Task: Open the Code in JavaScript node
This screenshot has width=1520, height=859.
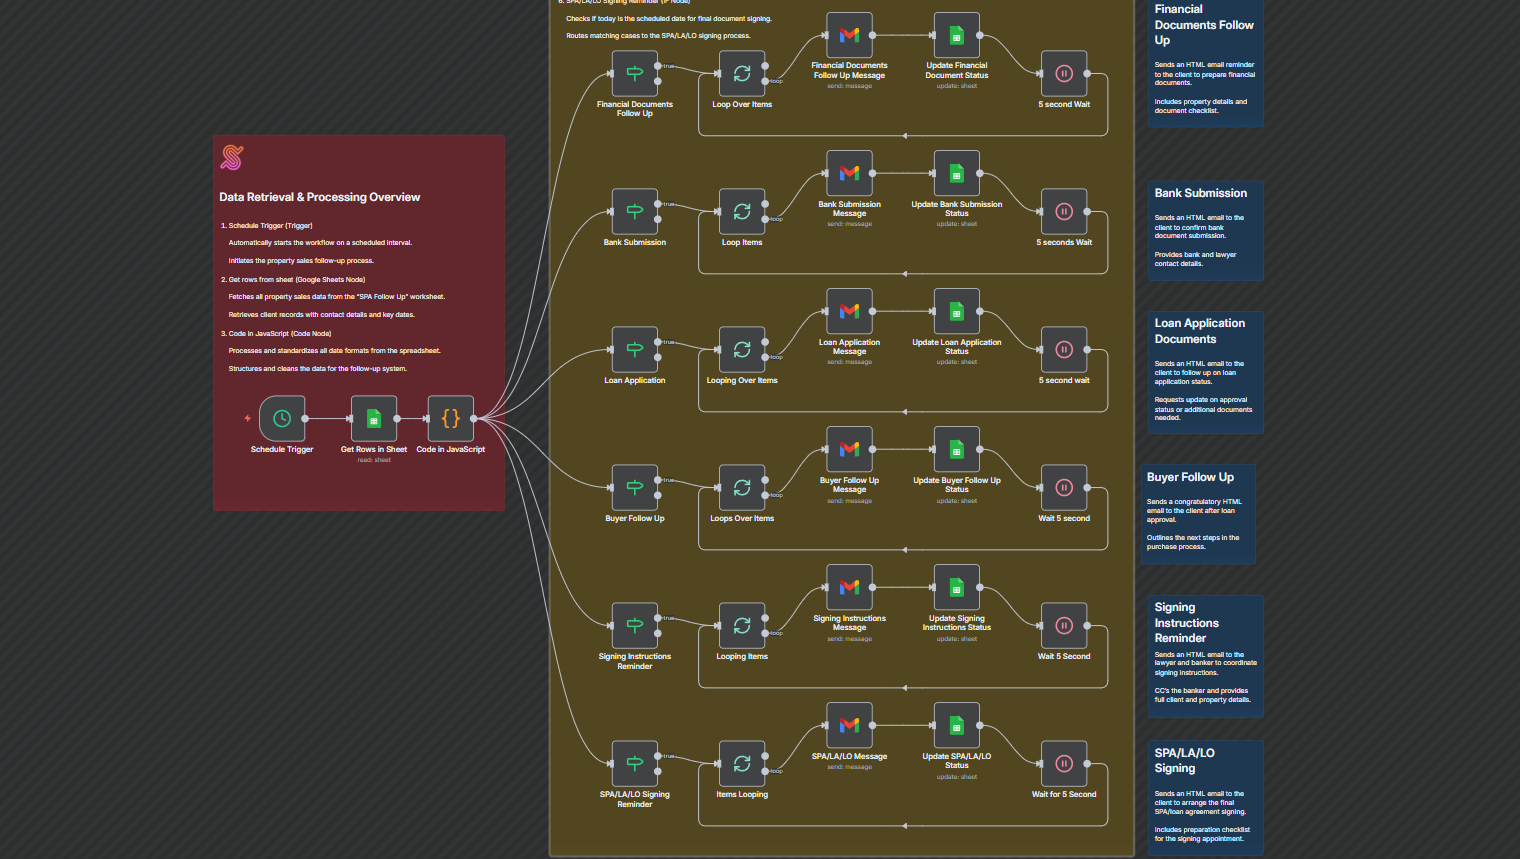Action: point(451,419)
